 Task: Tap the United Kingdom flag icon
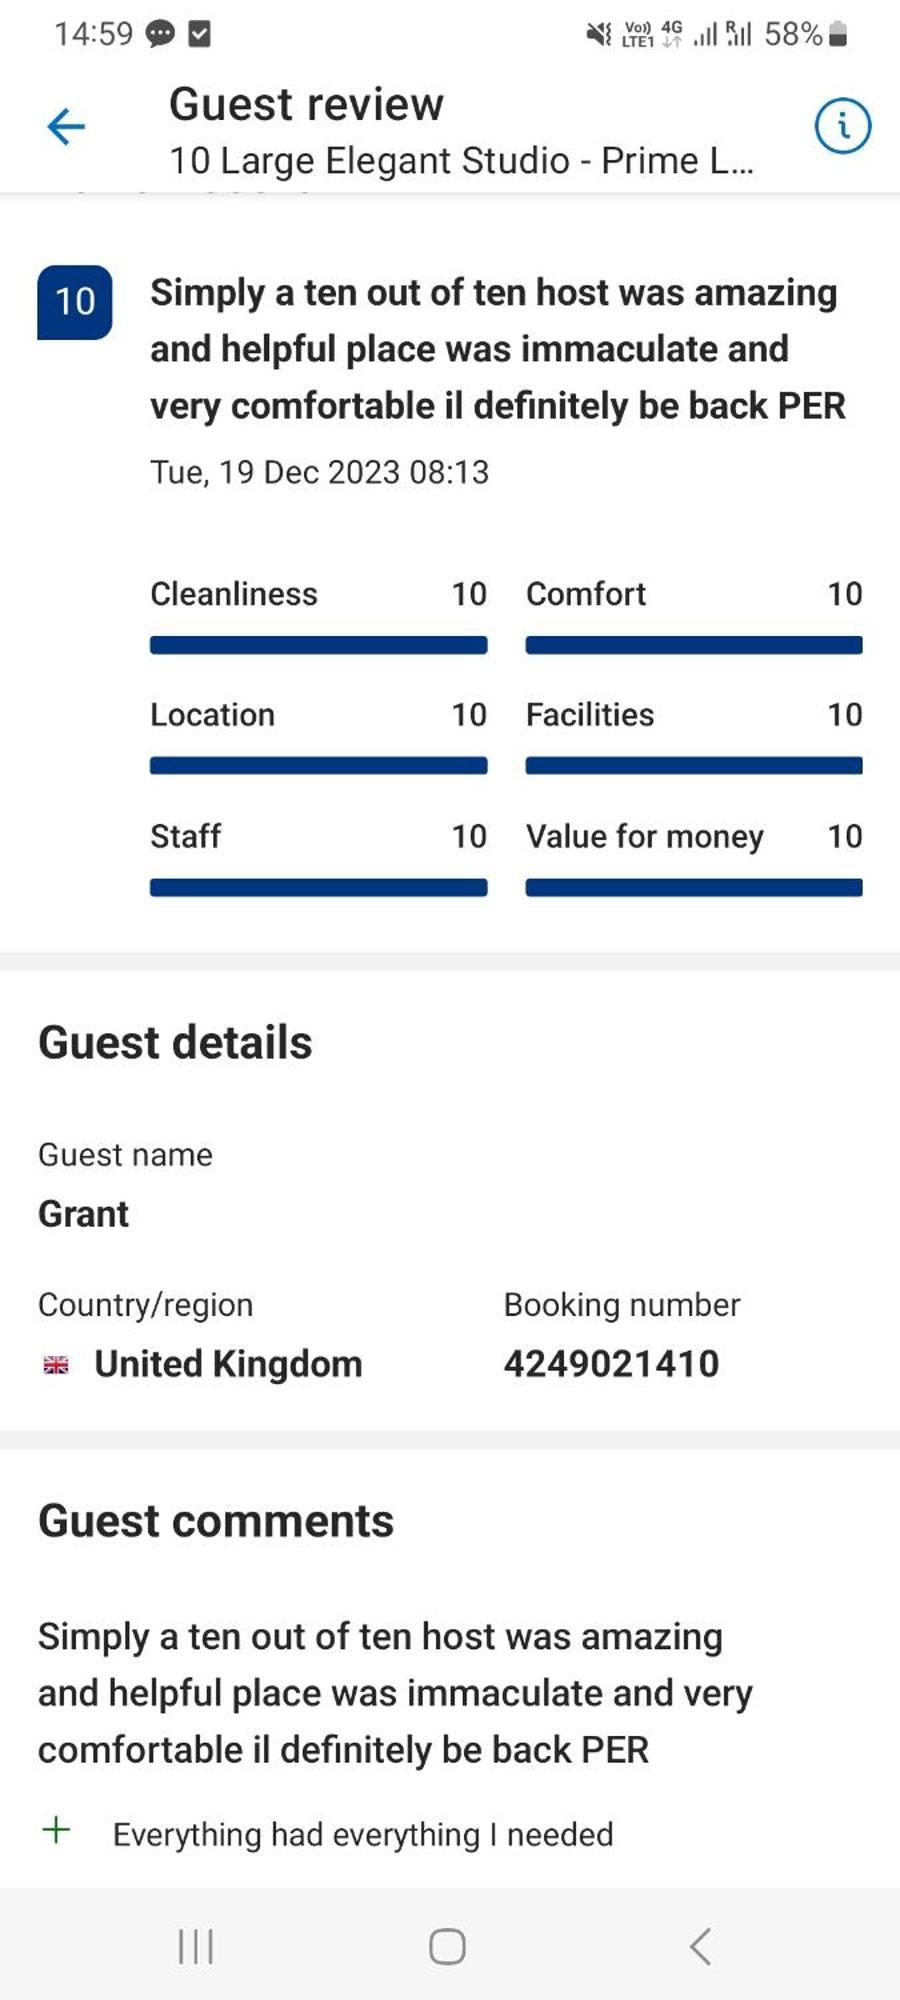click(56, 1364)
